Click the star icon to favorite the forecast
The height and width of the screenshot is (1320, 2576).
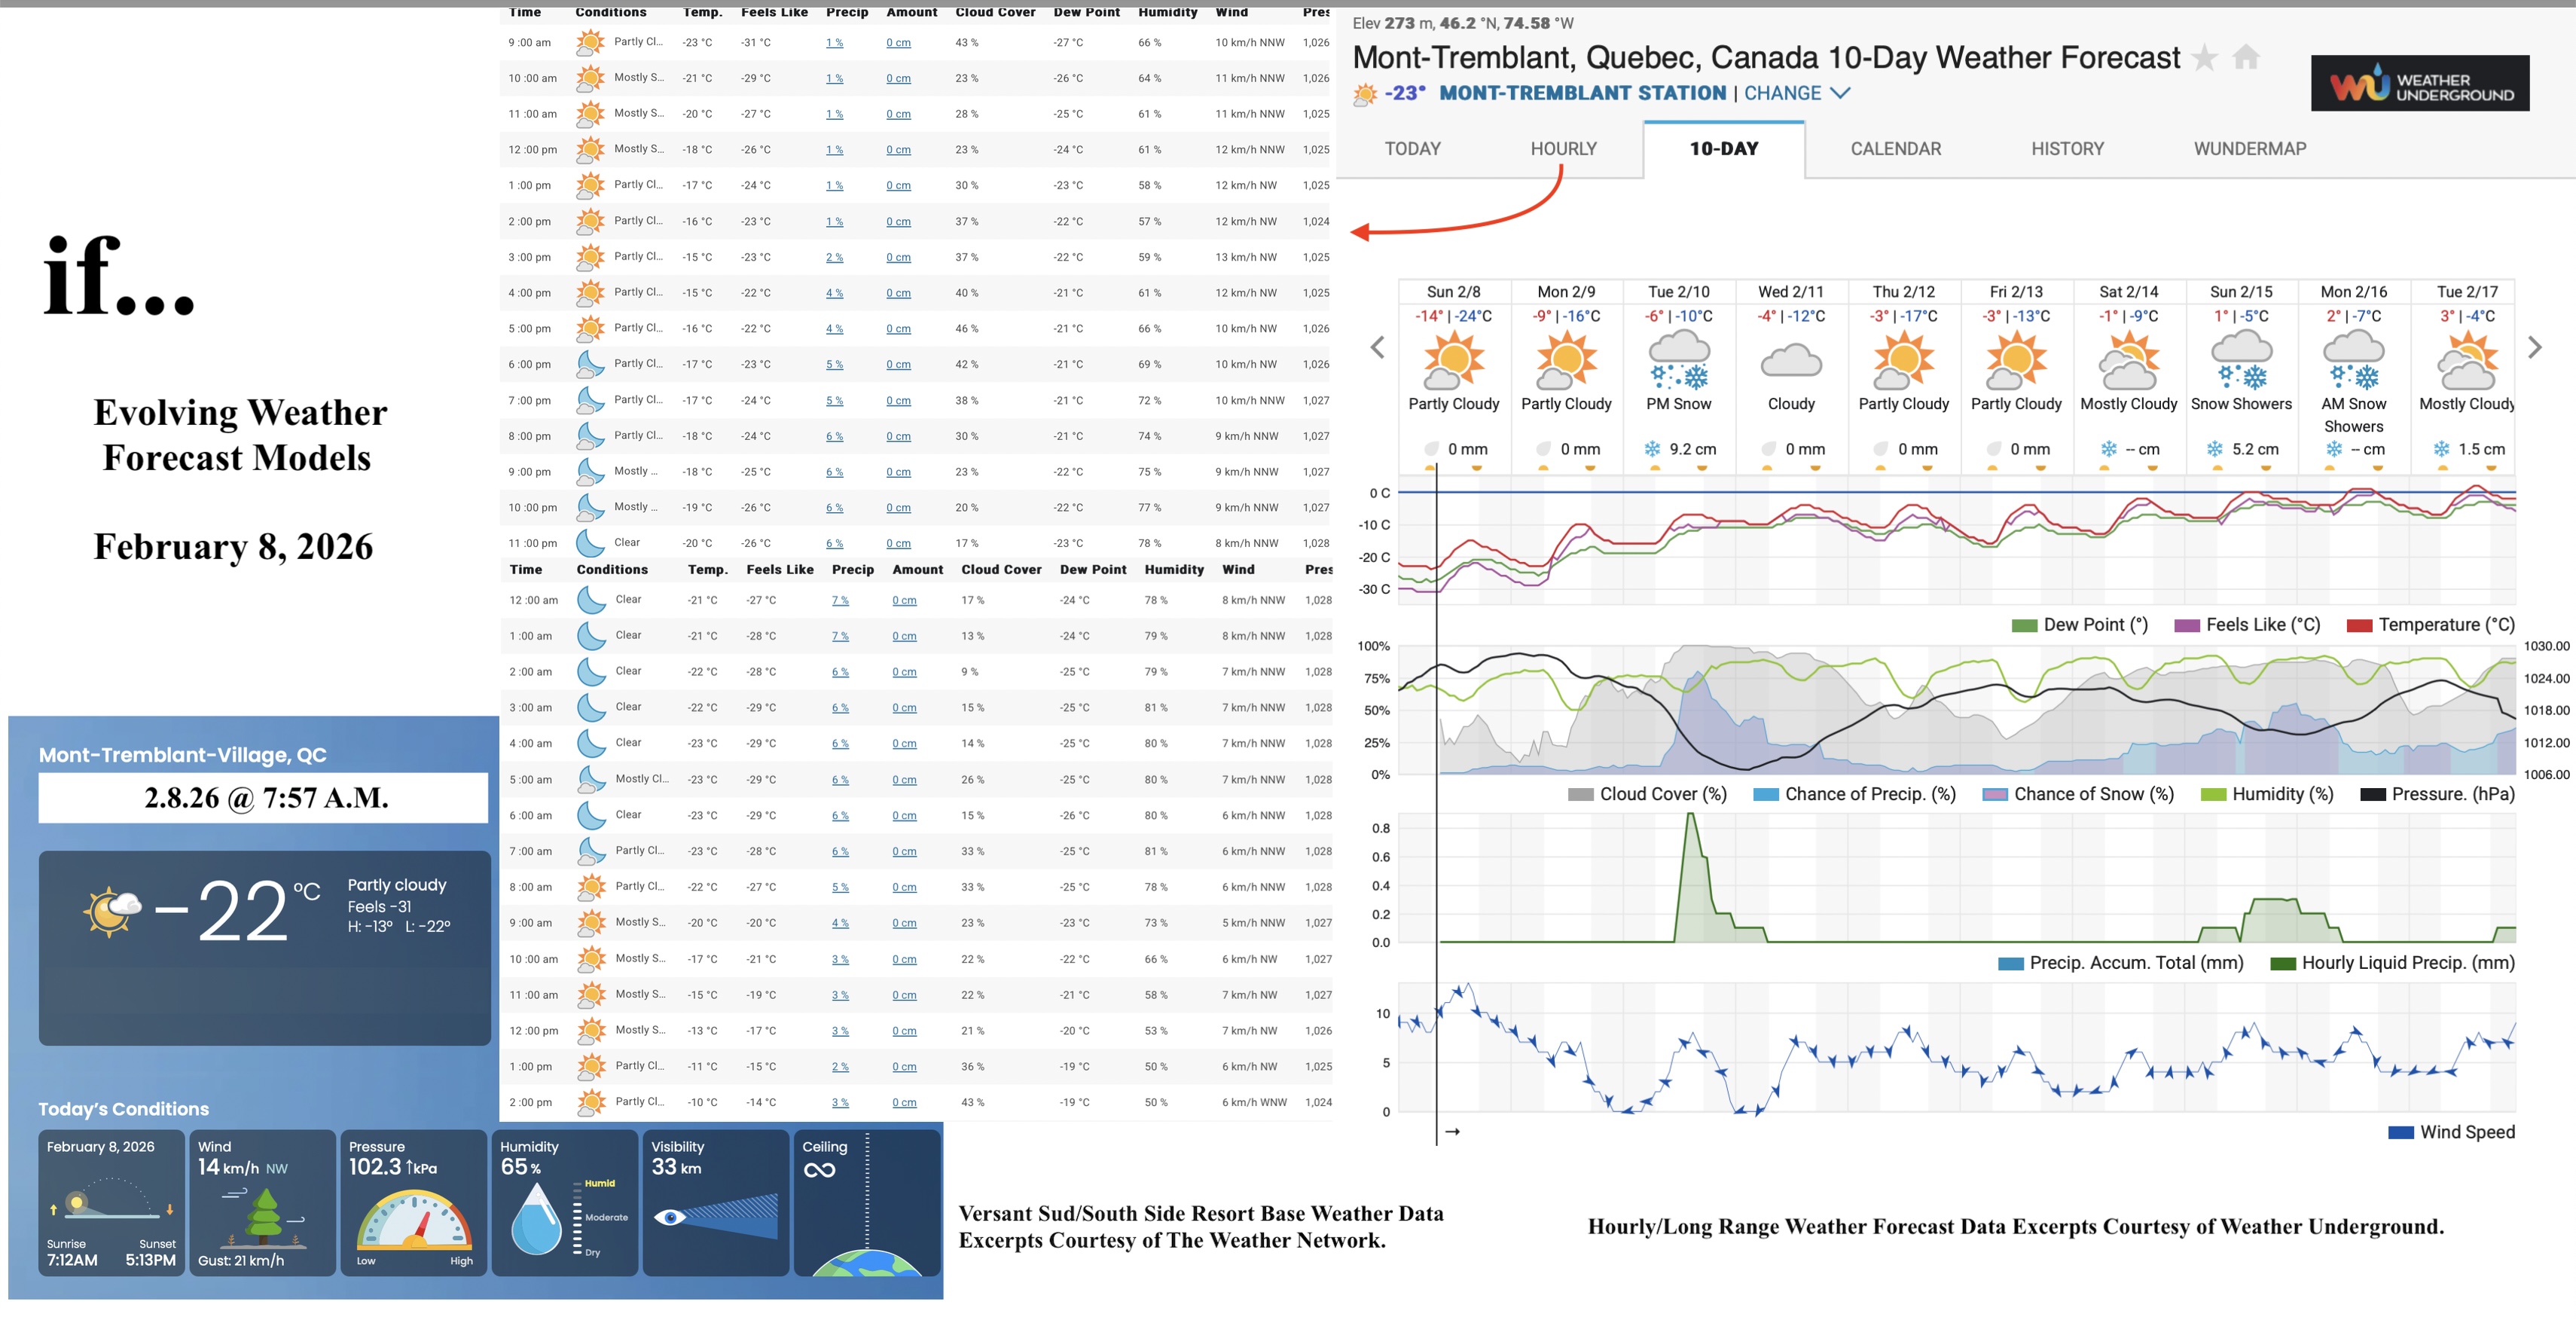[2203, 57]
